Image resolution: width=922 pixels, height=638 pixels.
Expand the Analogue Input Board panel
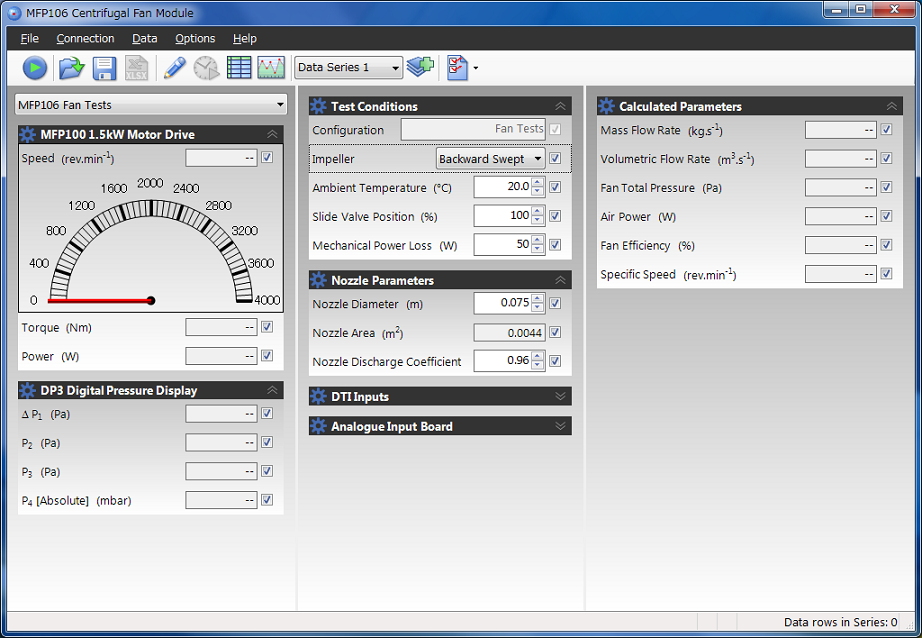(560, 426)
